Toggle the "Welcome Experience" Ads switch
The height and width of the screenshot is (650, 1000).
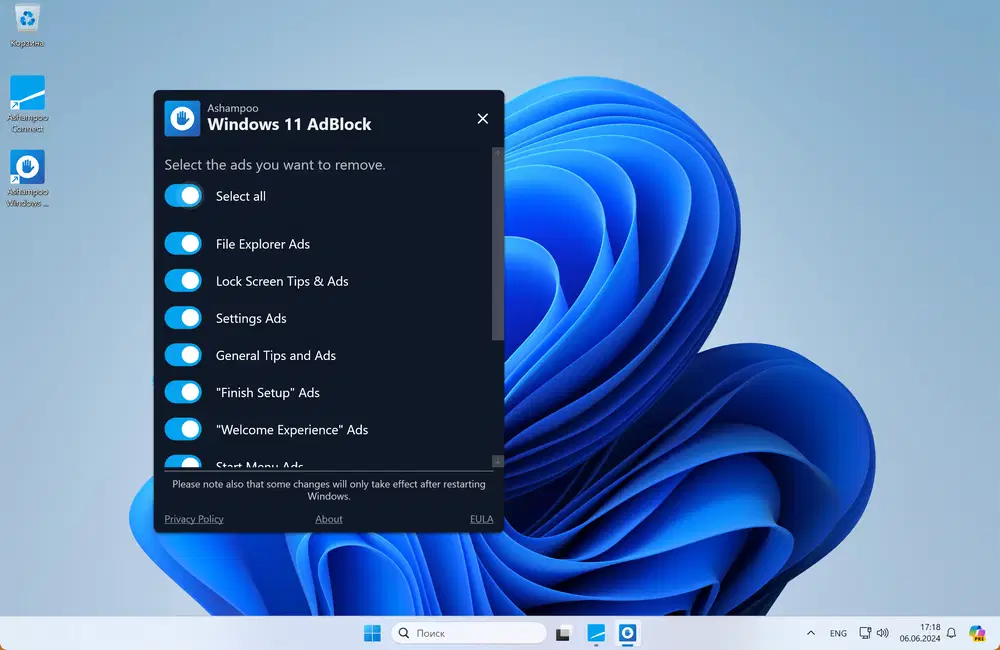tap(184, 429)
